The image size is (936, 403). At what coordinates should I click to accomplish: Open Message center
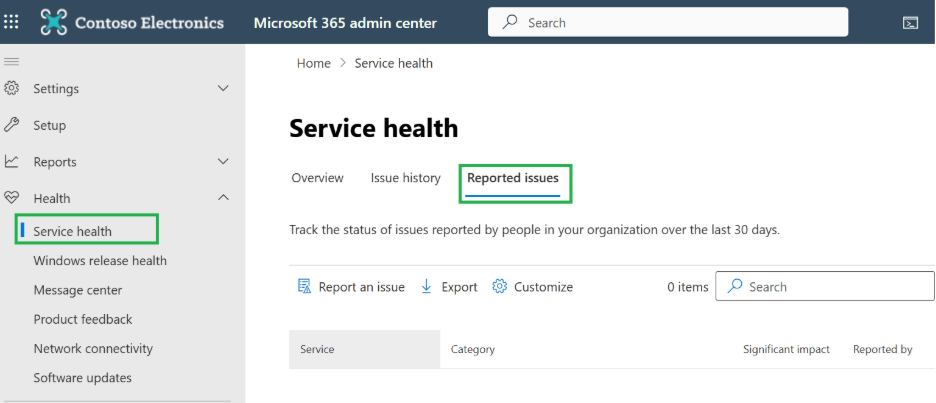point(78,290)
